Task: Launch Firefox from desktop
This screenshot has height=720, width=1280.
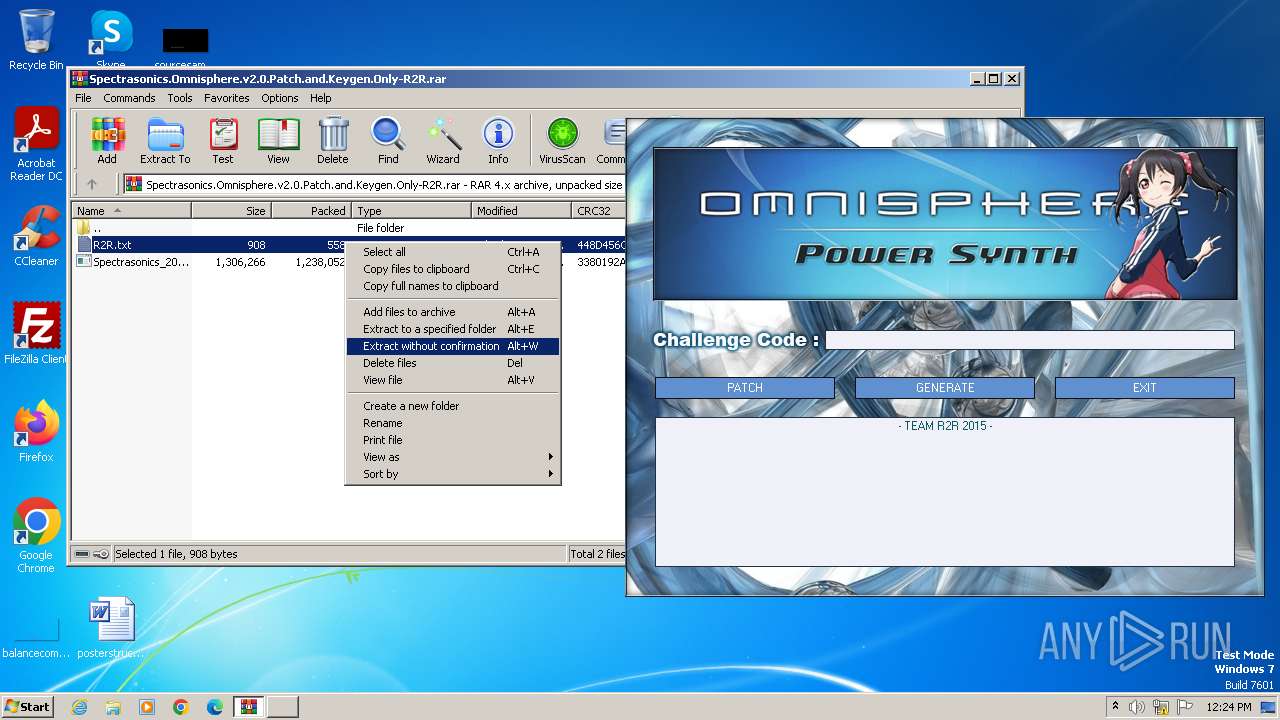Action: (36, 432)
